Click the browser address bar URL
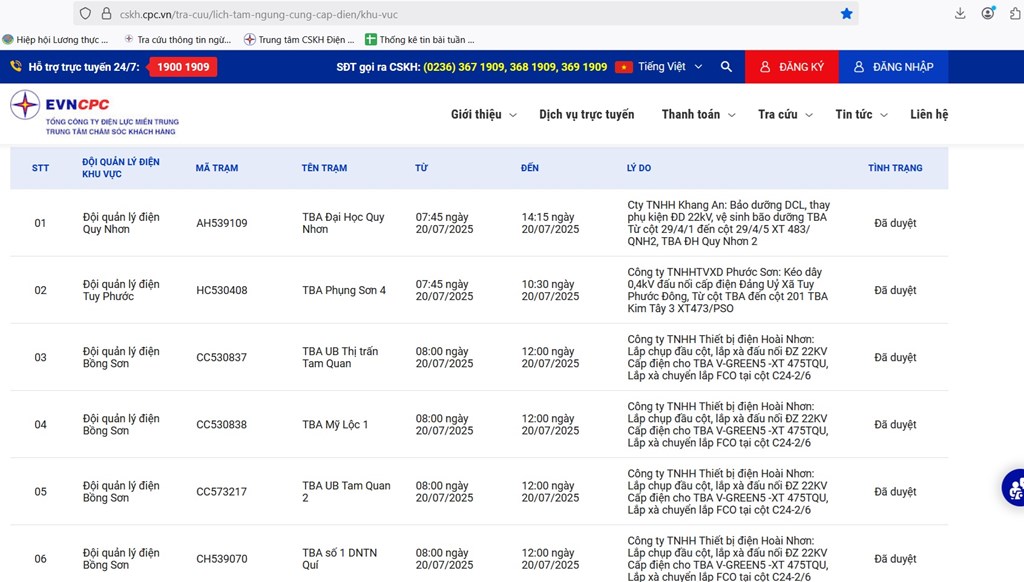Screen dimensions: 1024x582 point(259,14)
